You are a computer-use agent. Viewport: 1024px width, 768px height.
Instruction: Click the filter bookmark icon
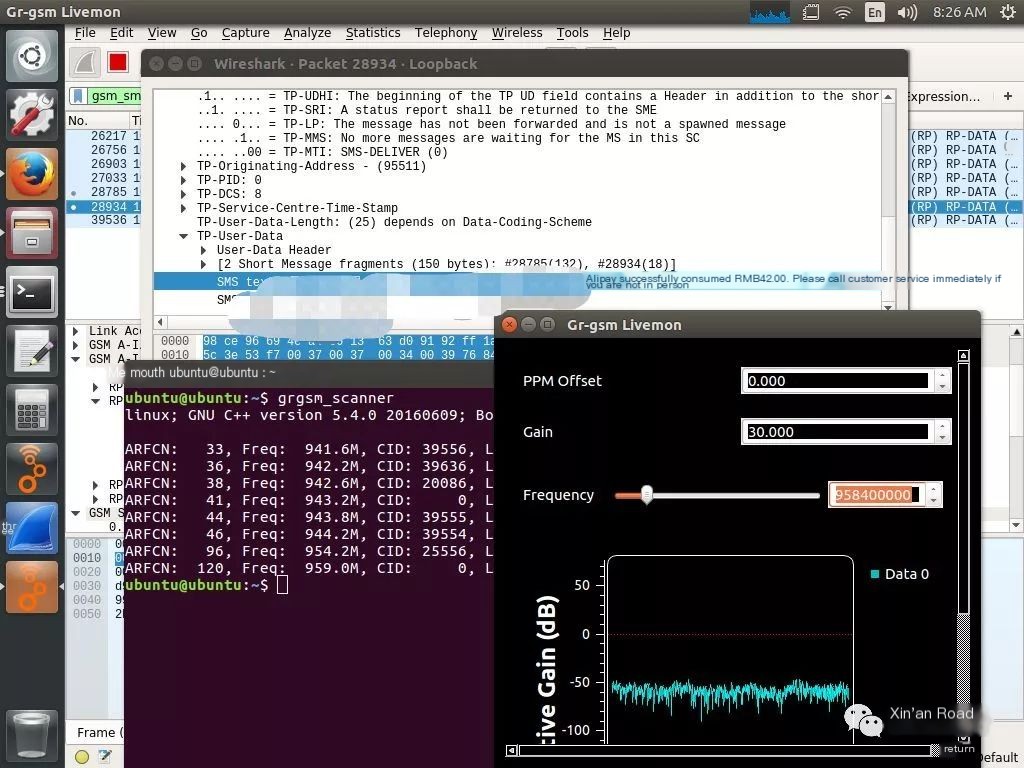[x=78, y=96]
